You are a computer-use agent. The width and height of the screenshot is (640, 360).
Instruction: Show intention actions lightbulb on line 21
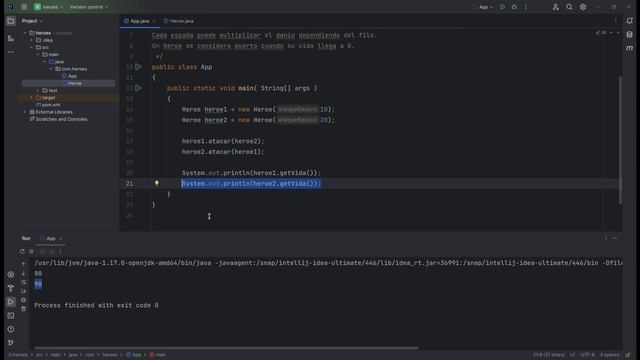[156, 183]
